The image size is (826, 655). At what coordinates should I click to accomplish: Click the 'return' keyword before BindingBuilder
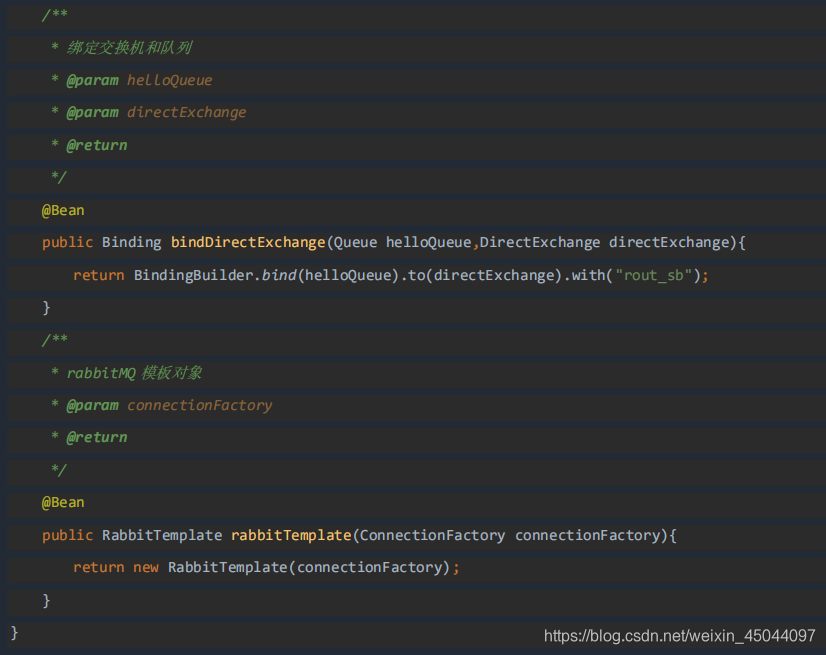99,275
